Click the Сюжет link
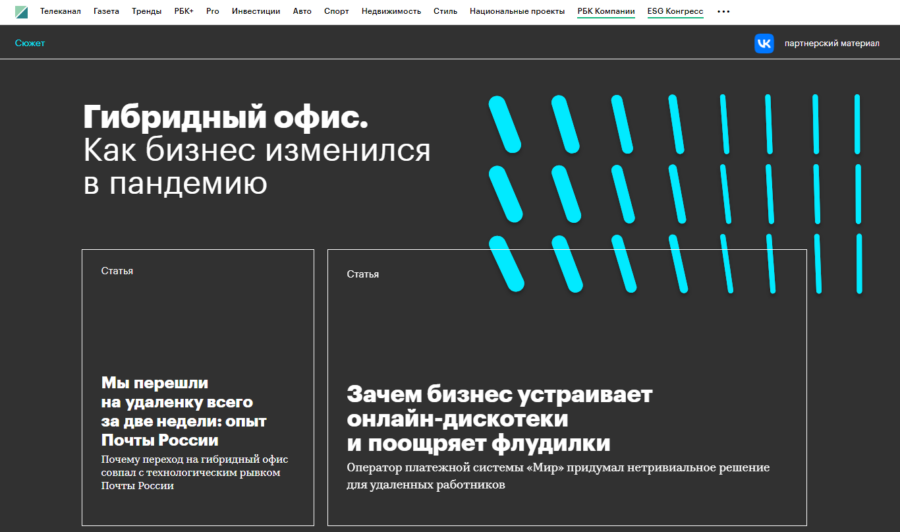The height and width of the screenshot is (532, 900). tap(30, 43)
